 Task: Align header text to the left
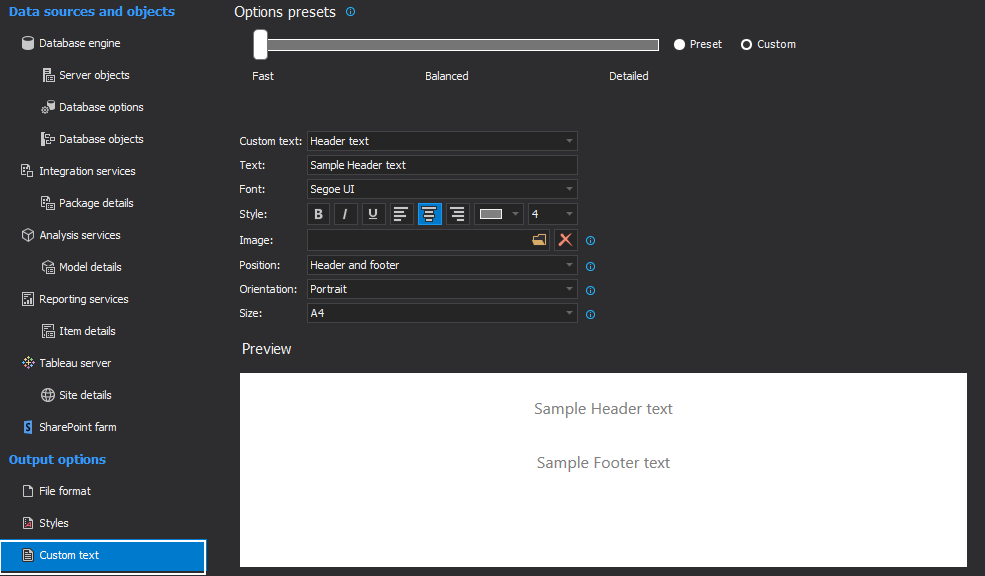[401, 214]
